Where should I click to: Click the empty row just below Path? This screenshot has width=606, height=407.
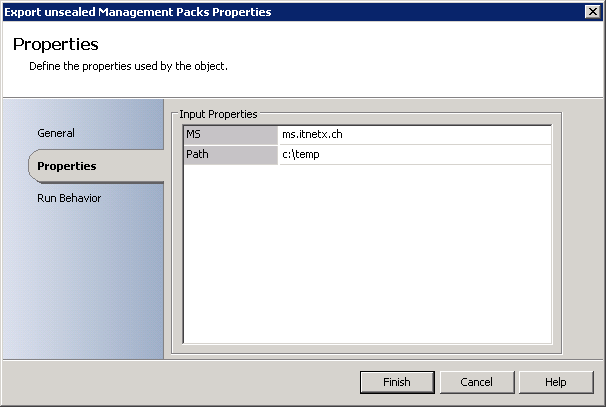pyautogui.click(x=367, y=174)
